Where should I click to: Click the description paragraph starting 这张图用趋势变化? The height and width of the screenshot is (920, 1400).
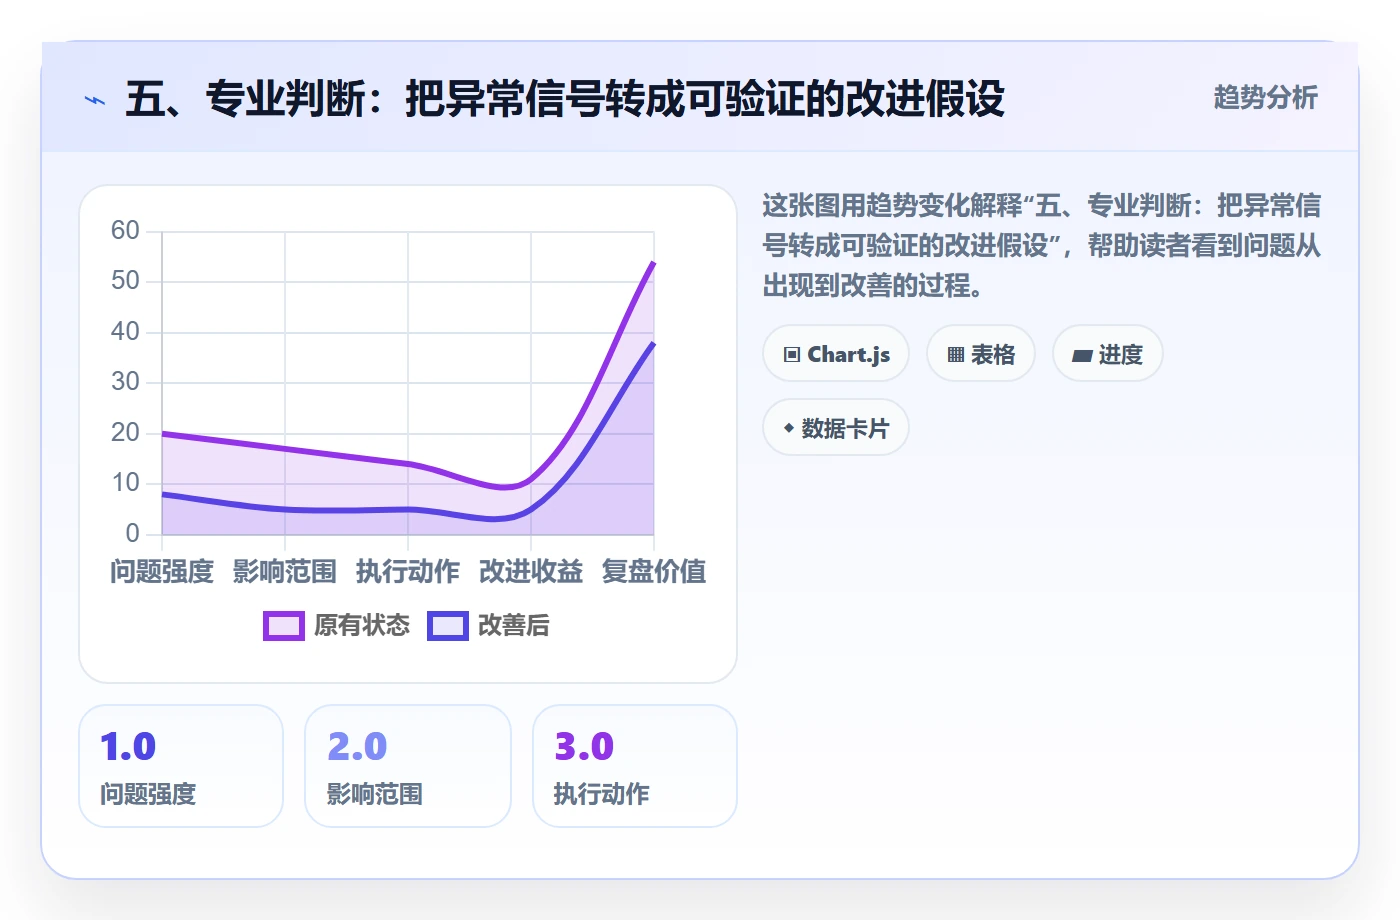[x=1041, y=245]
